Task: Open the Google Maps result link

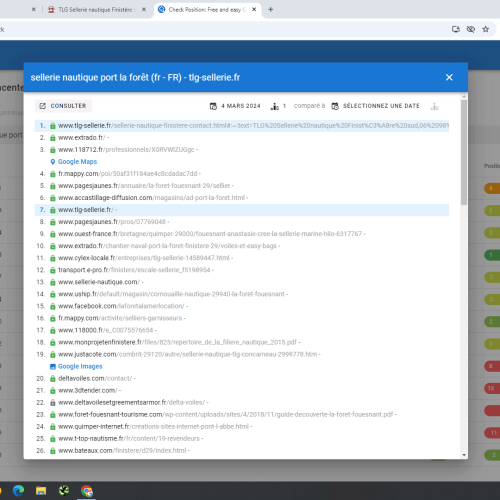Action: (77, 162)
